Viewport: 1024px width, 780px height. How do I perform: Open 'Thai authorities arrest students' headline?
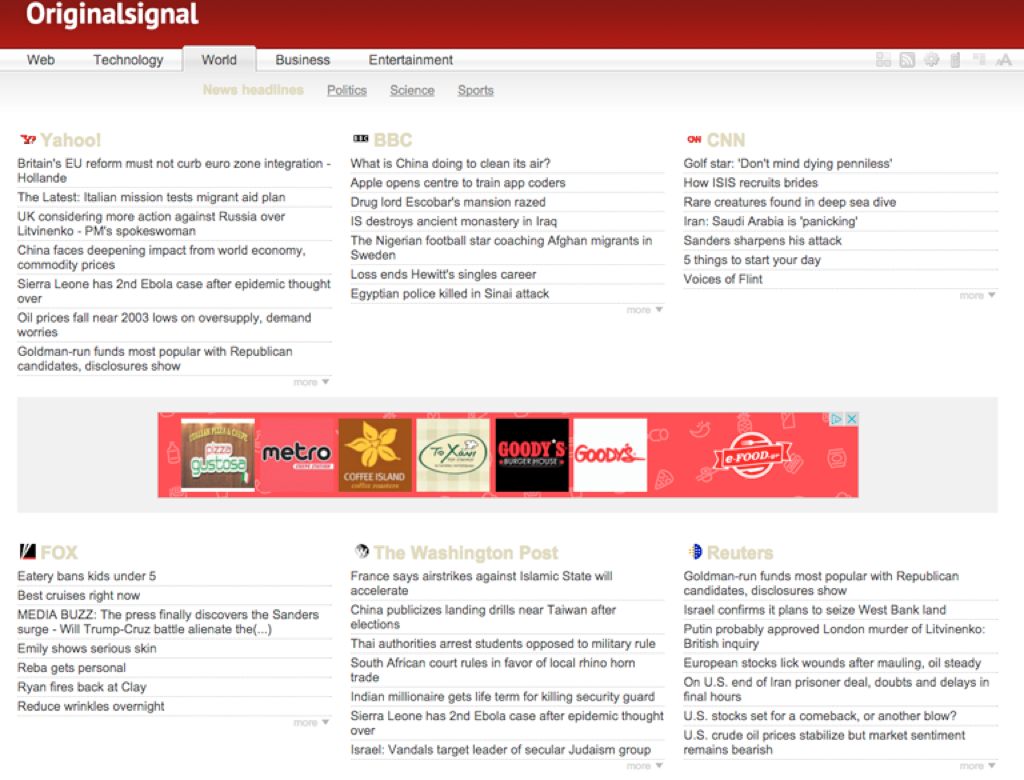[503, 643]
